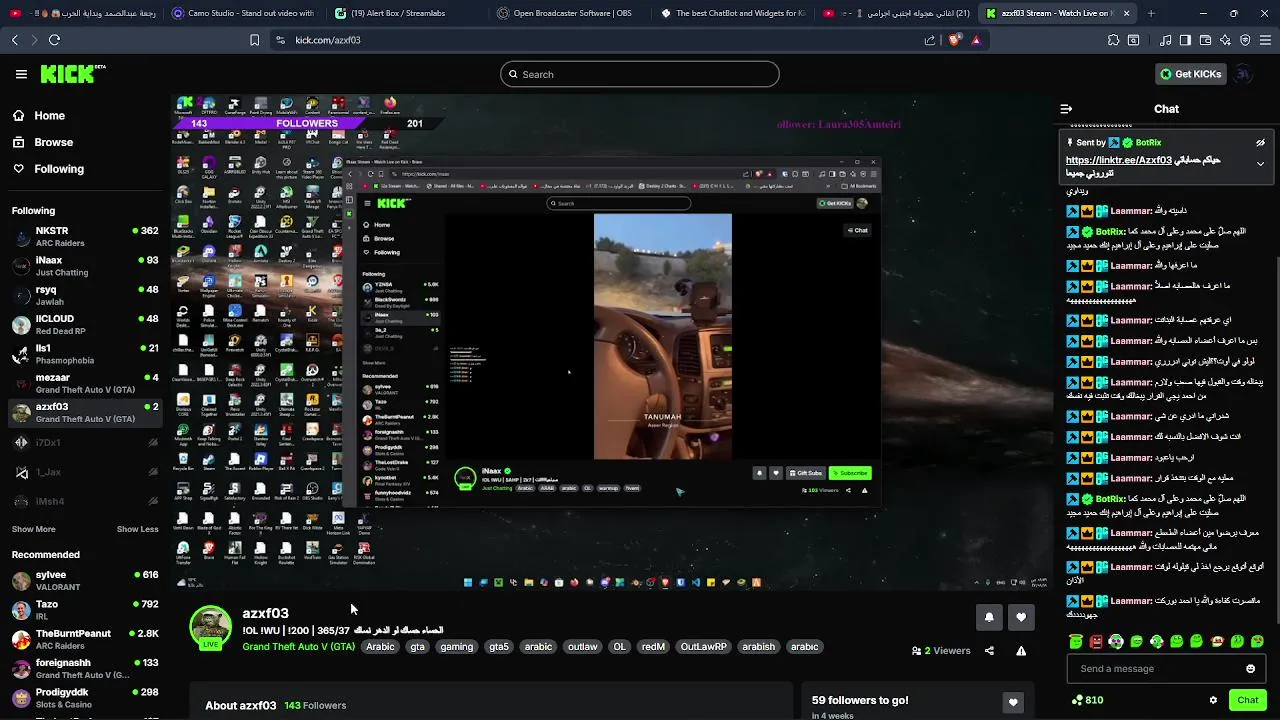Open iNaax channel in Following list
Screen dimensions: 1280x720
[84, 266]
